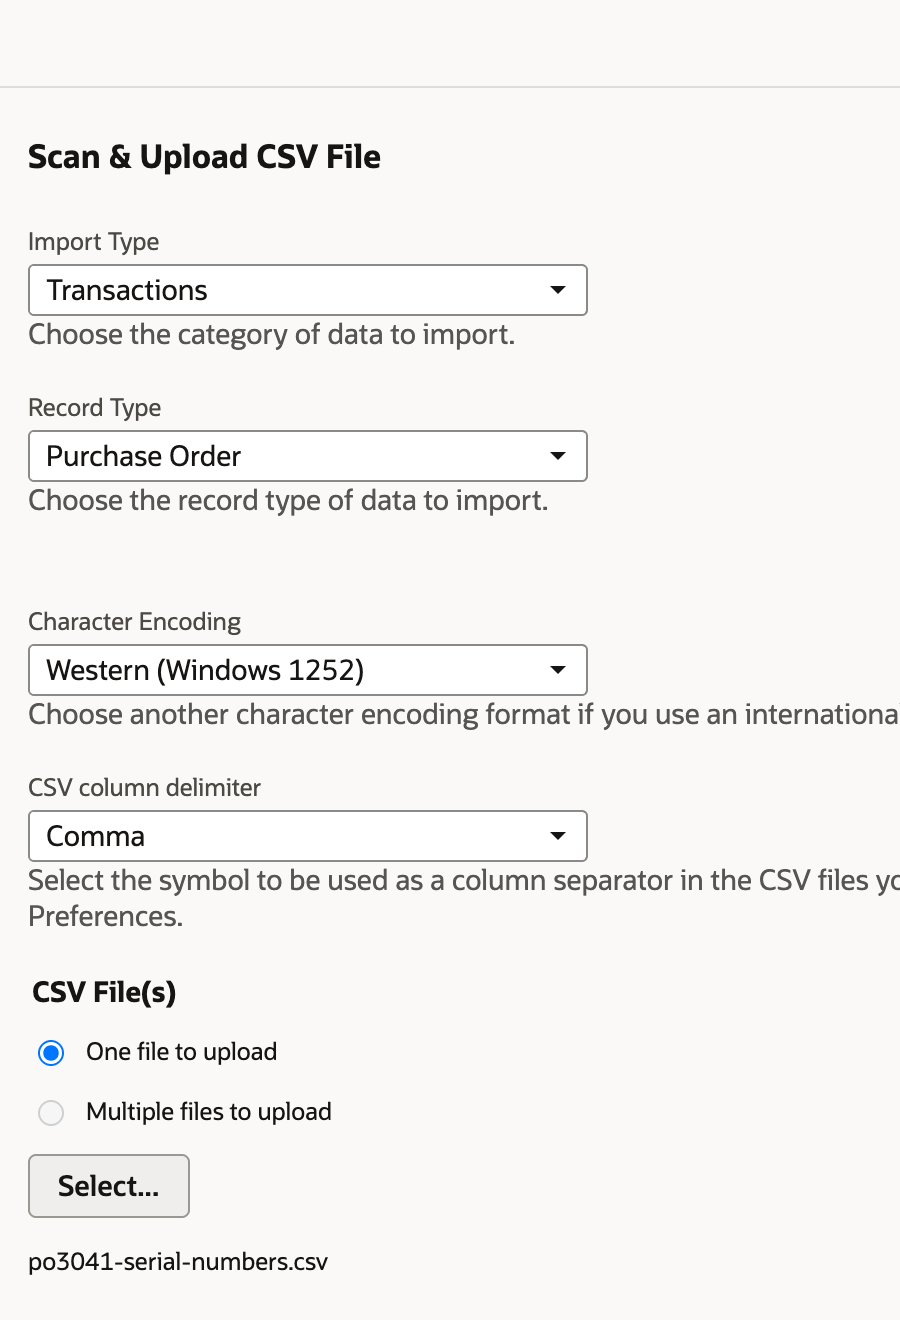Screen dimensions: 900x1320
Task: Click the 'Choose the record type of data' help text
Action: [x=288, y=500]
